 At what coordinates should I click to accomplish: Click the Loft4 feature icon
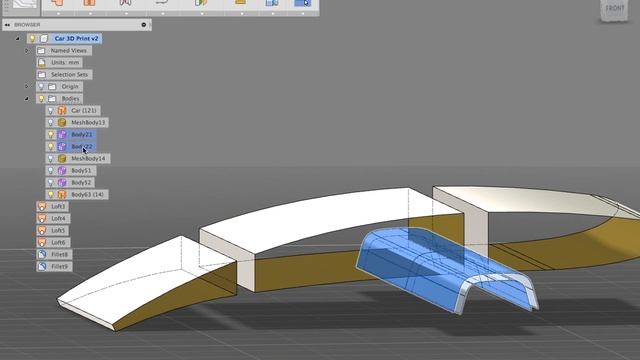click(42, 218)
